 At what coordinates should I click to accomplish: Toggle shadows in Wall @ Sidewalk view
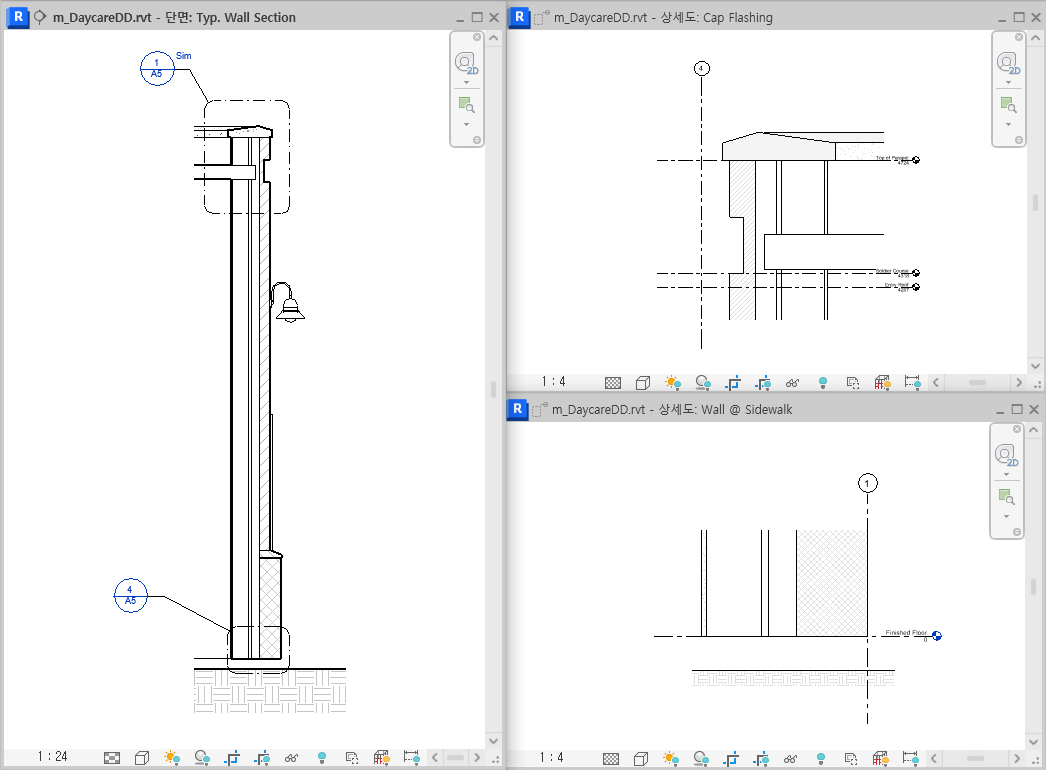click(701, 758)
